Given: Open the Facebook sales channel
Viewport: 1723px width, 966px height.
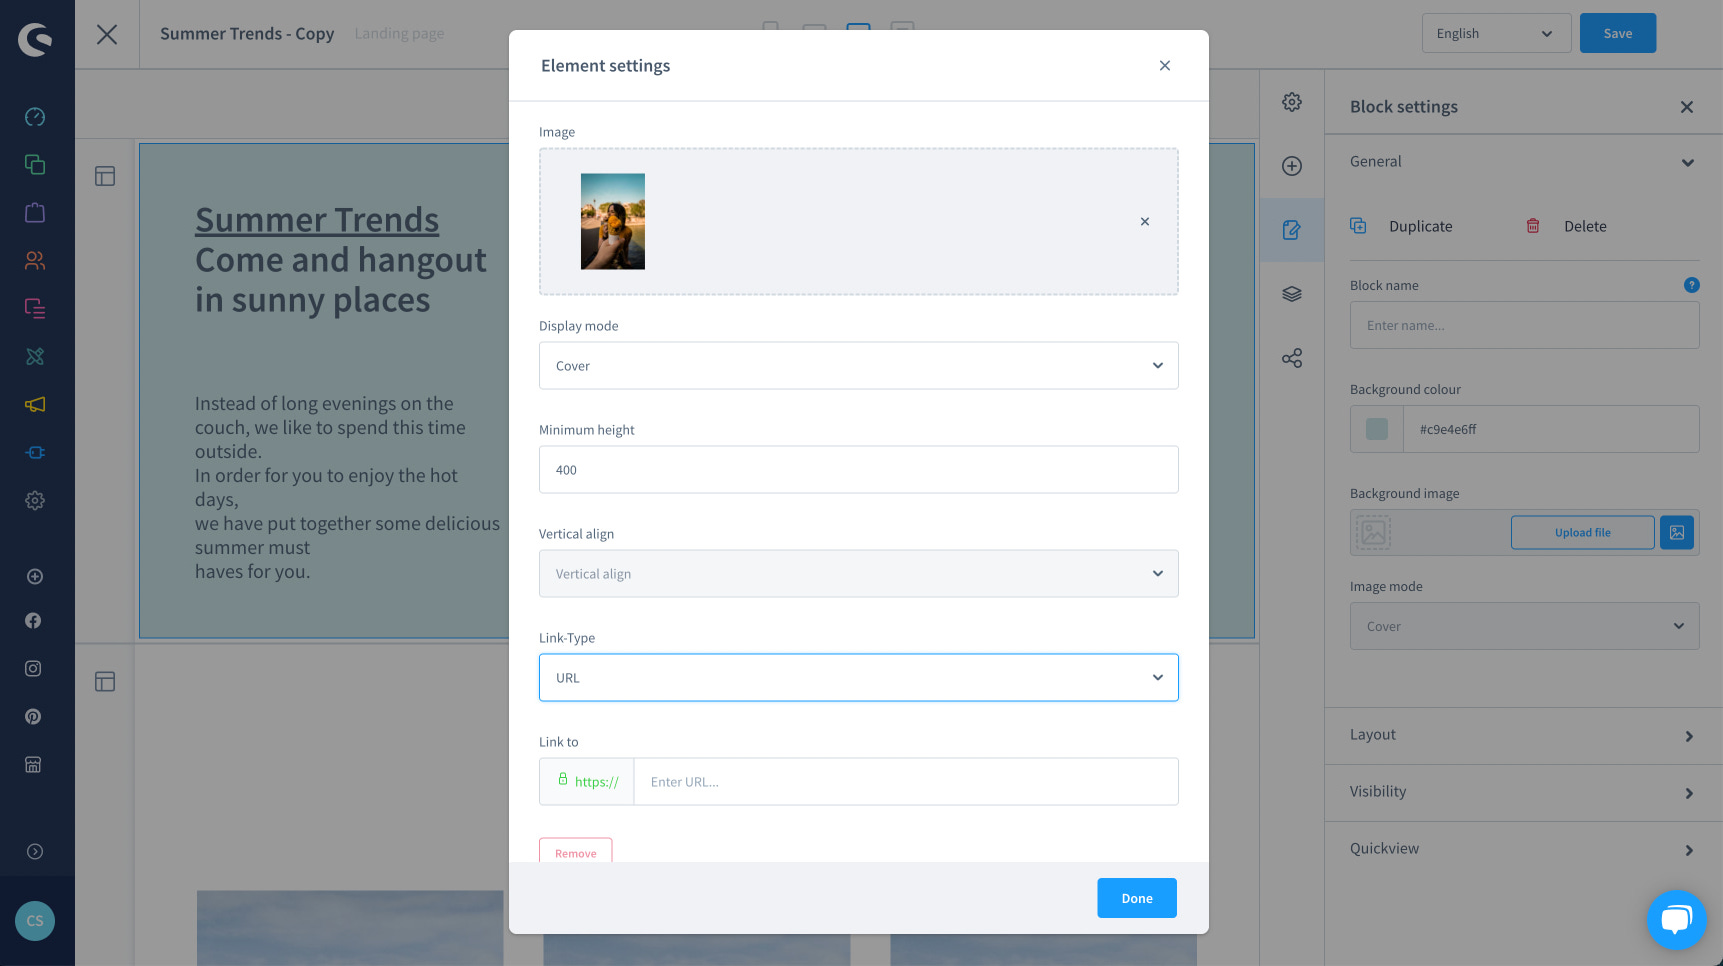Looking at the screenshot, I should (33, 621).
